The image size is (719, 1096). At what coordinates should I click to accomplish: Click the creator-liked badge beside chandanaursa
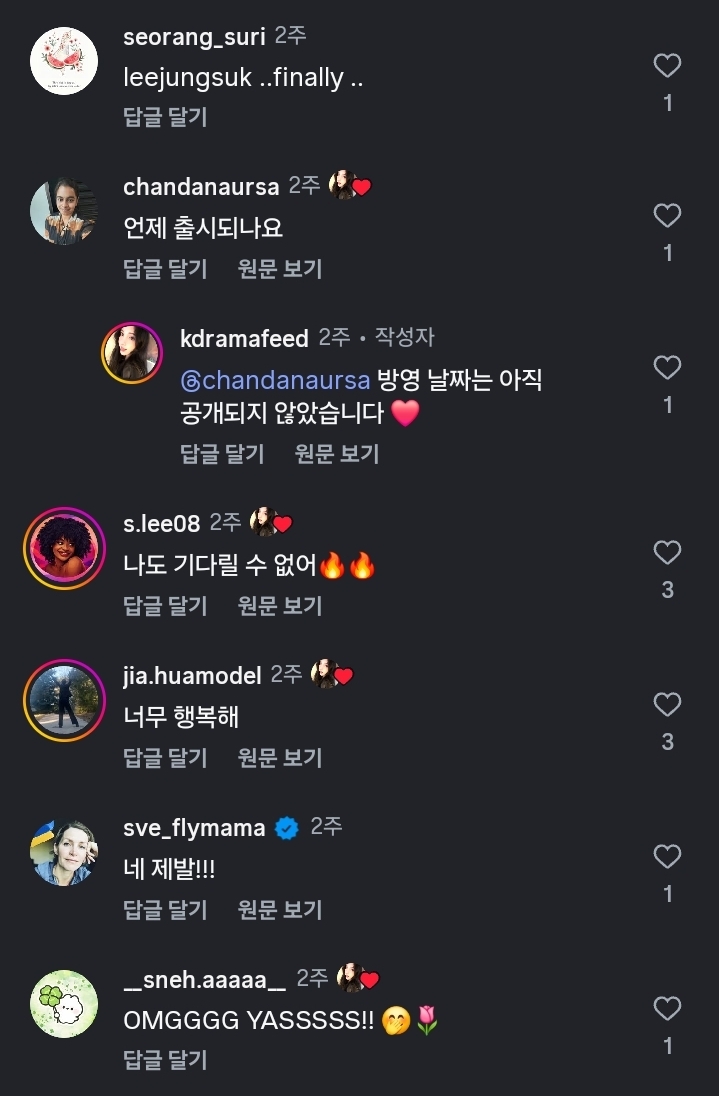tap(349, 186)
